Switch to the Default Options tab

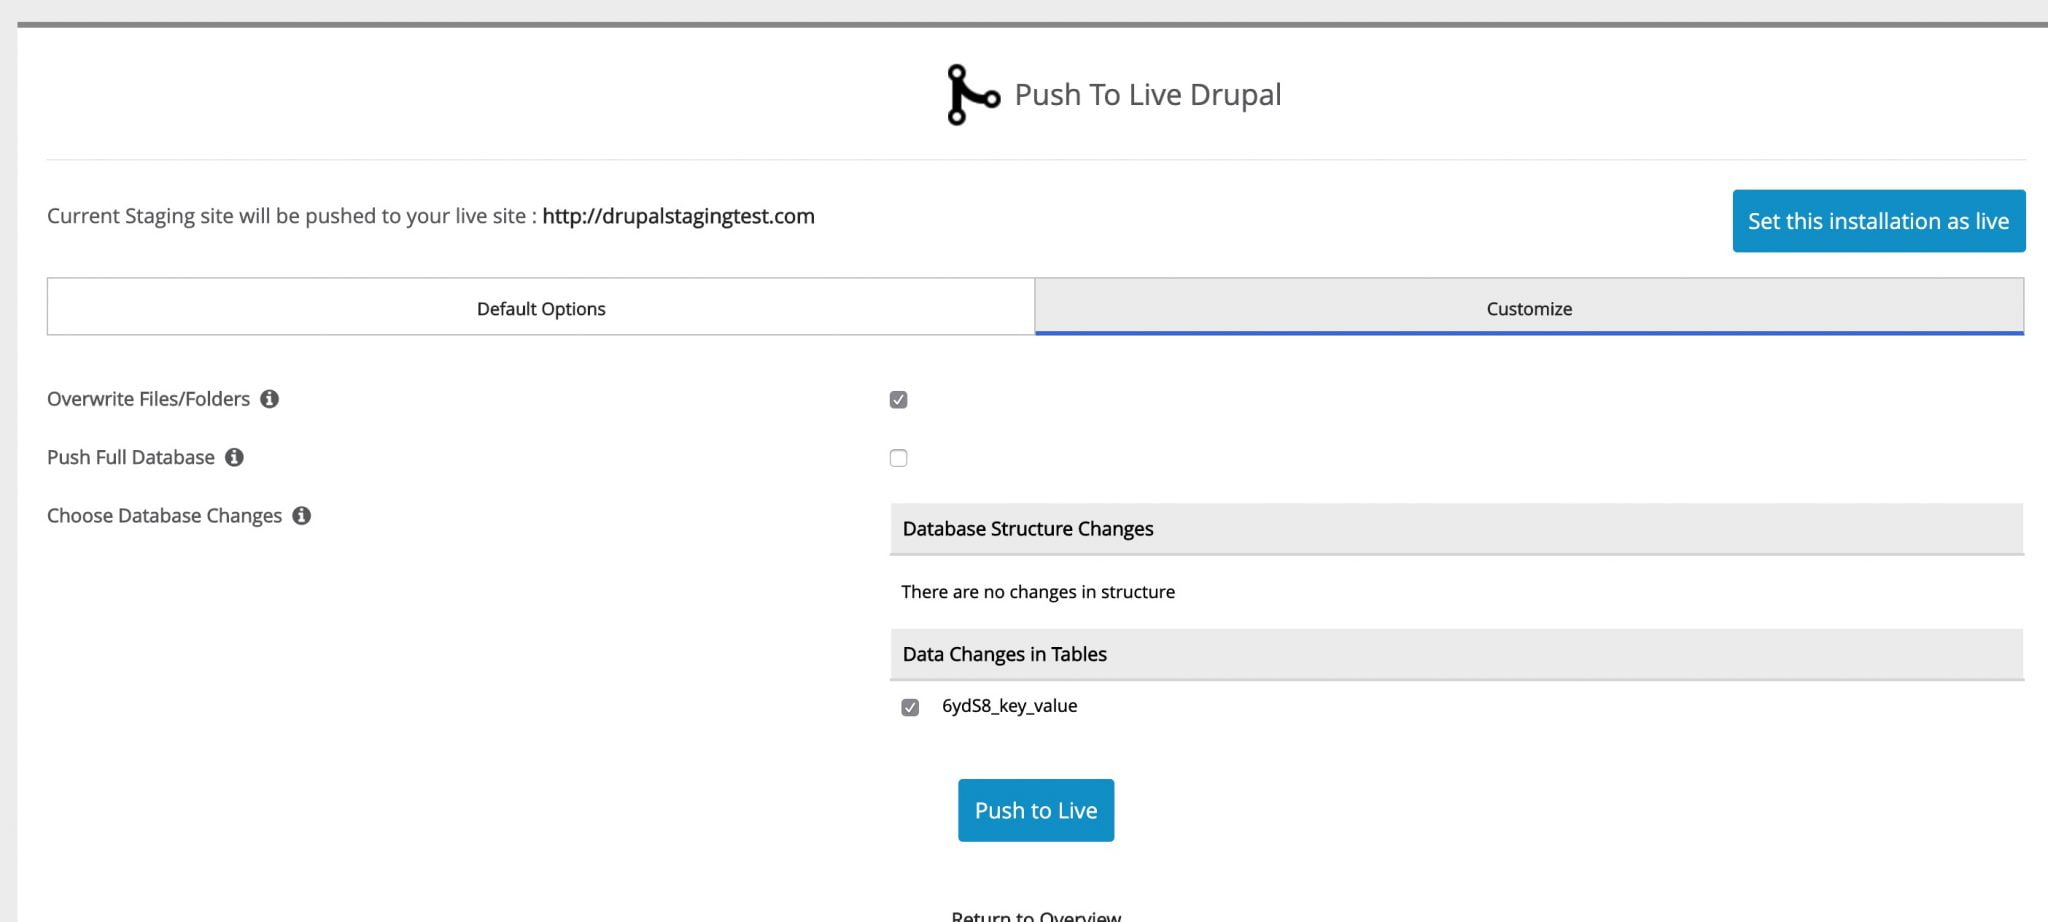point(540,308)
